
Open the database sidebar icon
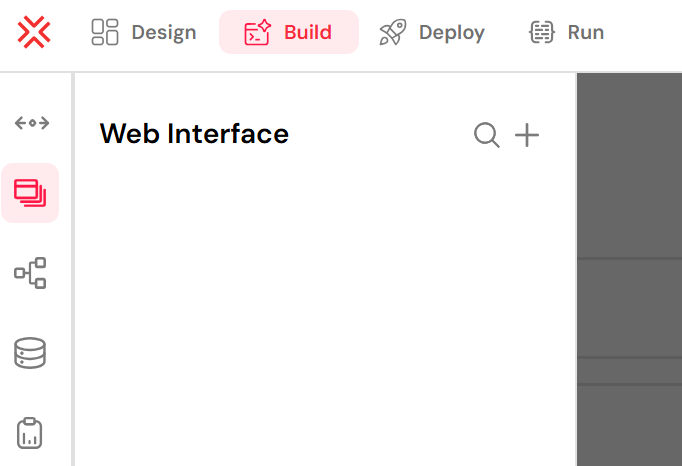(30, 353)
